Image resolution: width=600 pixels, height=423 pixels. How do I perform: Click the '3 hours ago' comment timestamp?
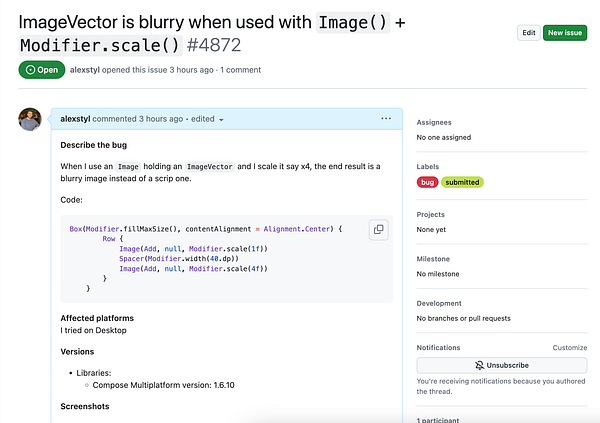coord(163,119)
